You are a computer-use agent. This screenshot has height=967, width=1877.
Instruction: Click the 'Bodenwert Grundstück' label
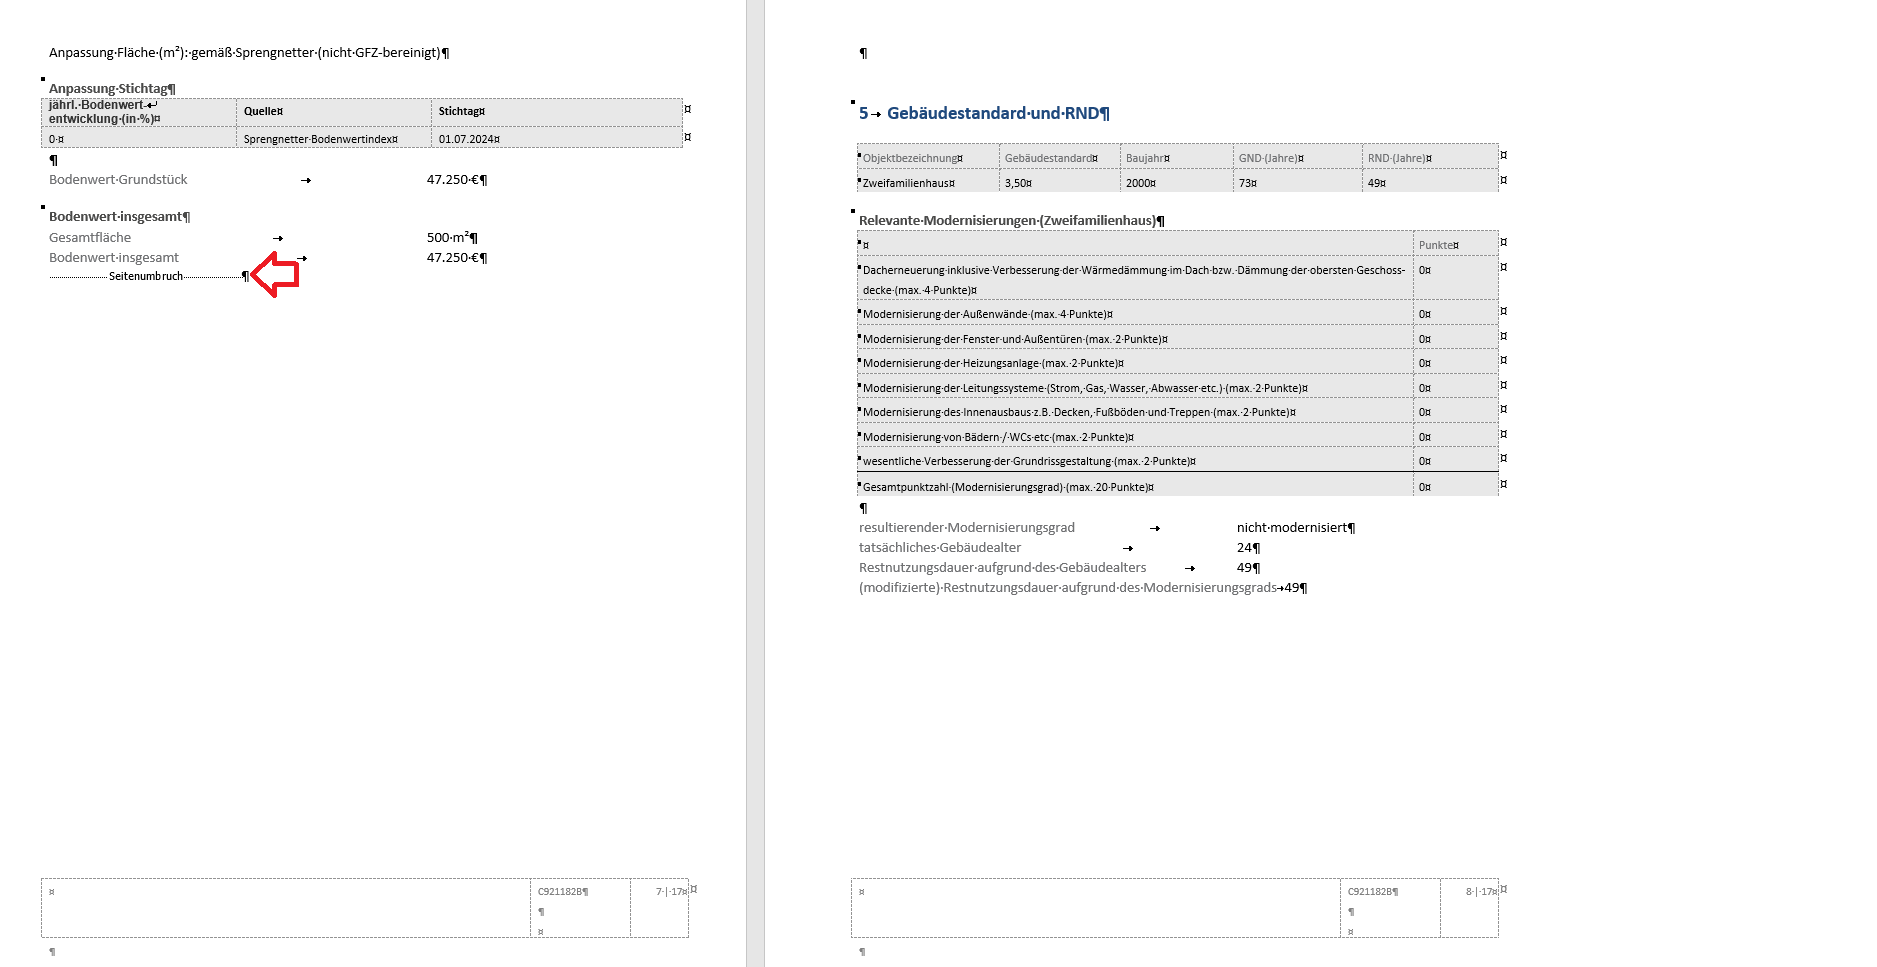tap(118, 180)
